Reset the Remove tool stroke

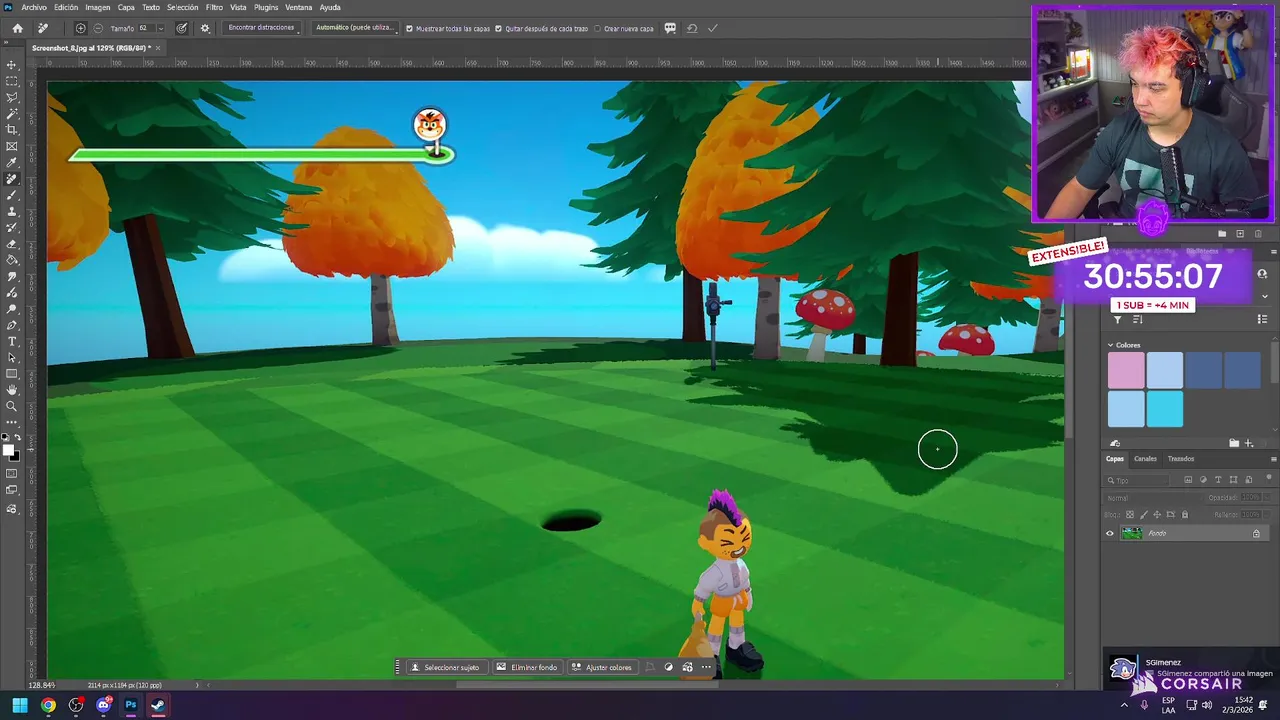coord(691,28)
